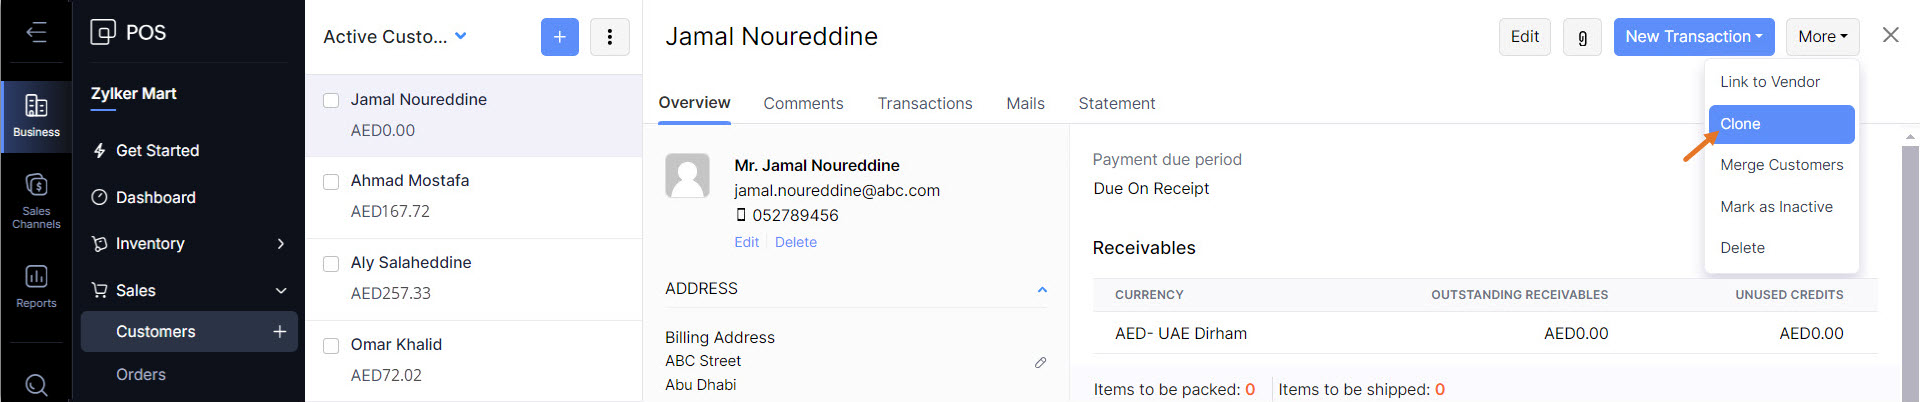This screenshot has height=402, width=1920.
Task: Check the Omar Khalid checkbox
Action: tap(331, 345)
